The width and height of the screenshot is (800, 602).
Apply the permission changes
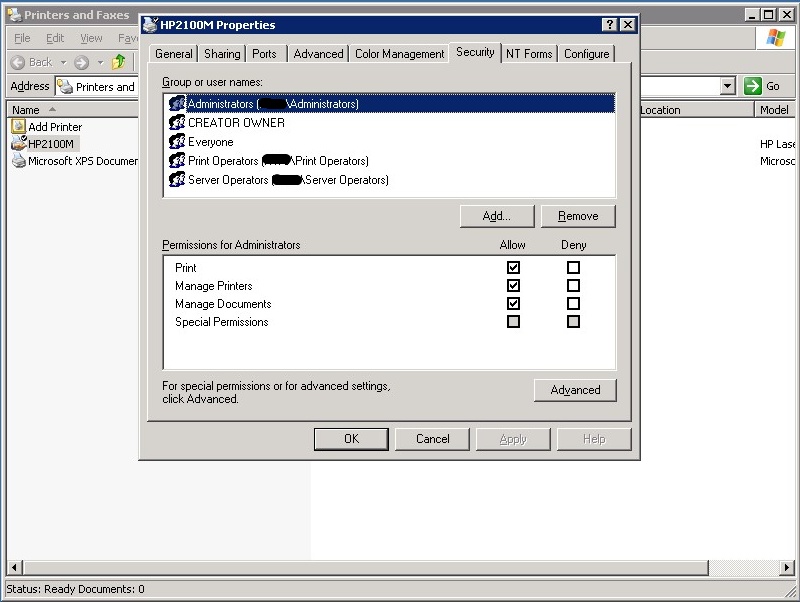click(x=513, y=438)
